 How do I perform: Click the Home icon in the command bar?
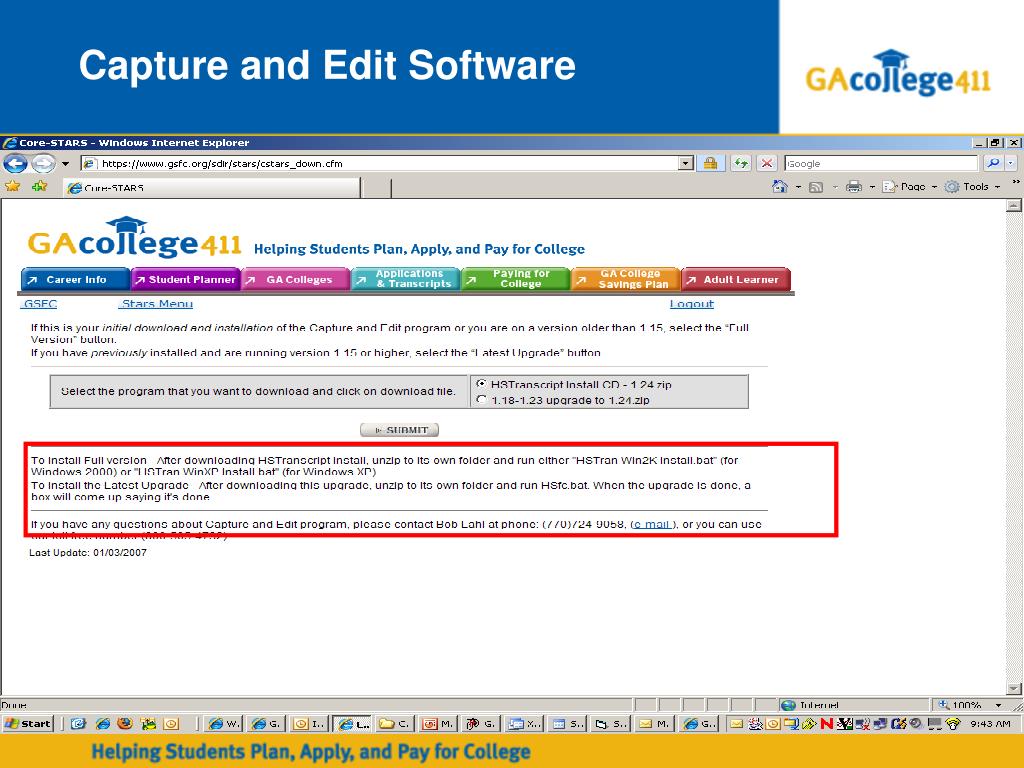(780, 187)
